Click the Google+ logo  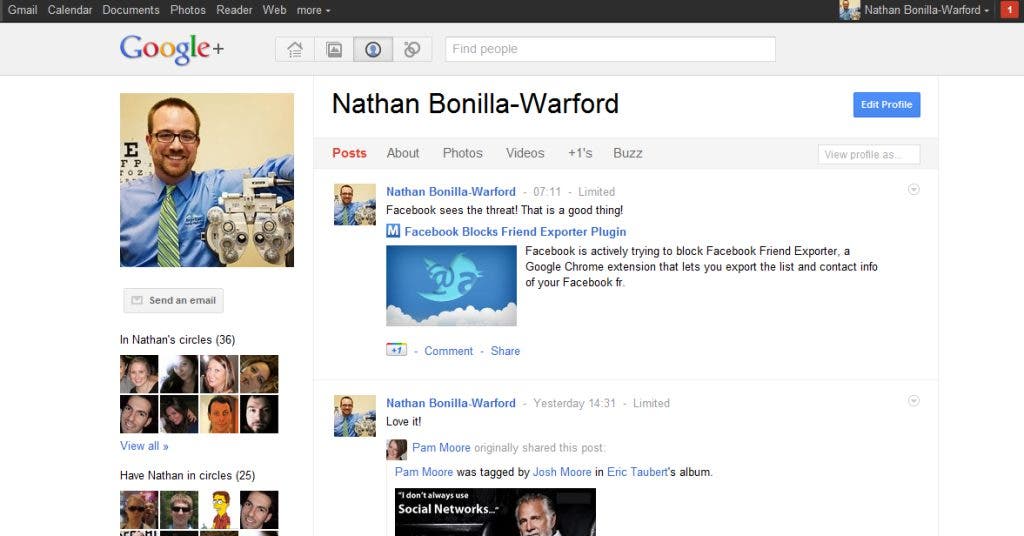point(172,49)
